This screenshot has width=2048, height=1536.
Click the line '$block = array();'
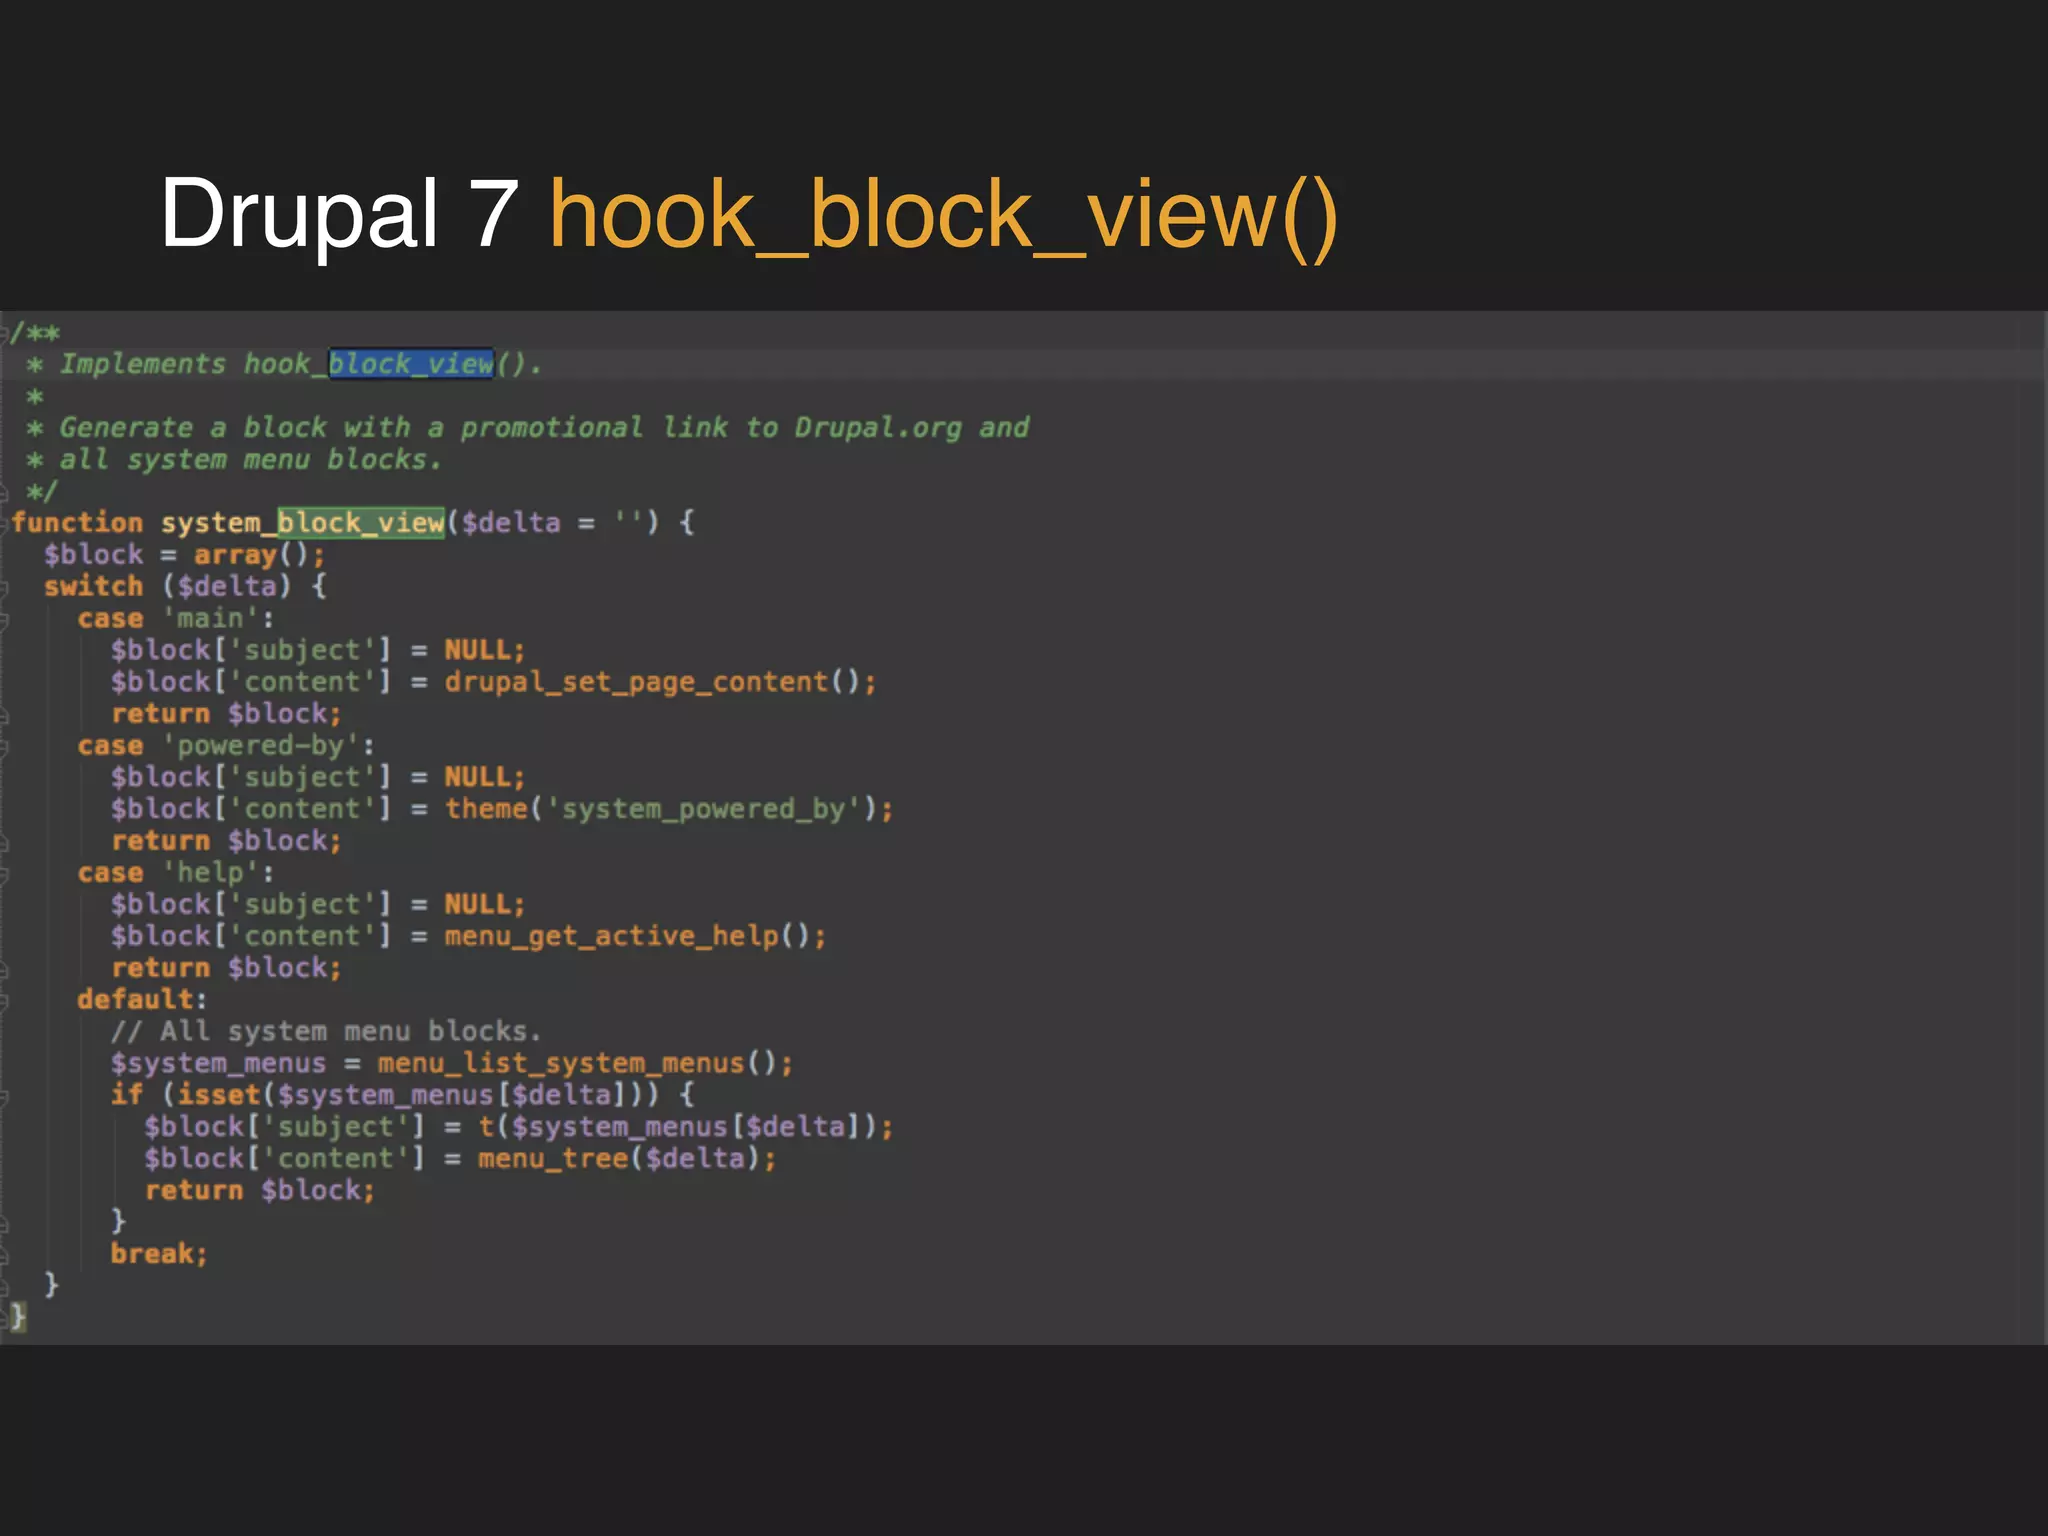185,554
